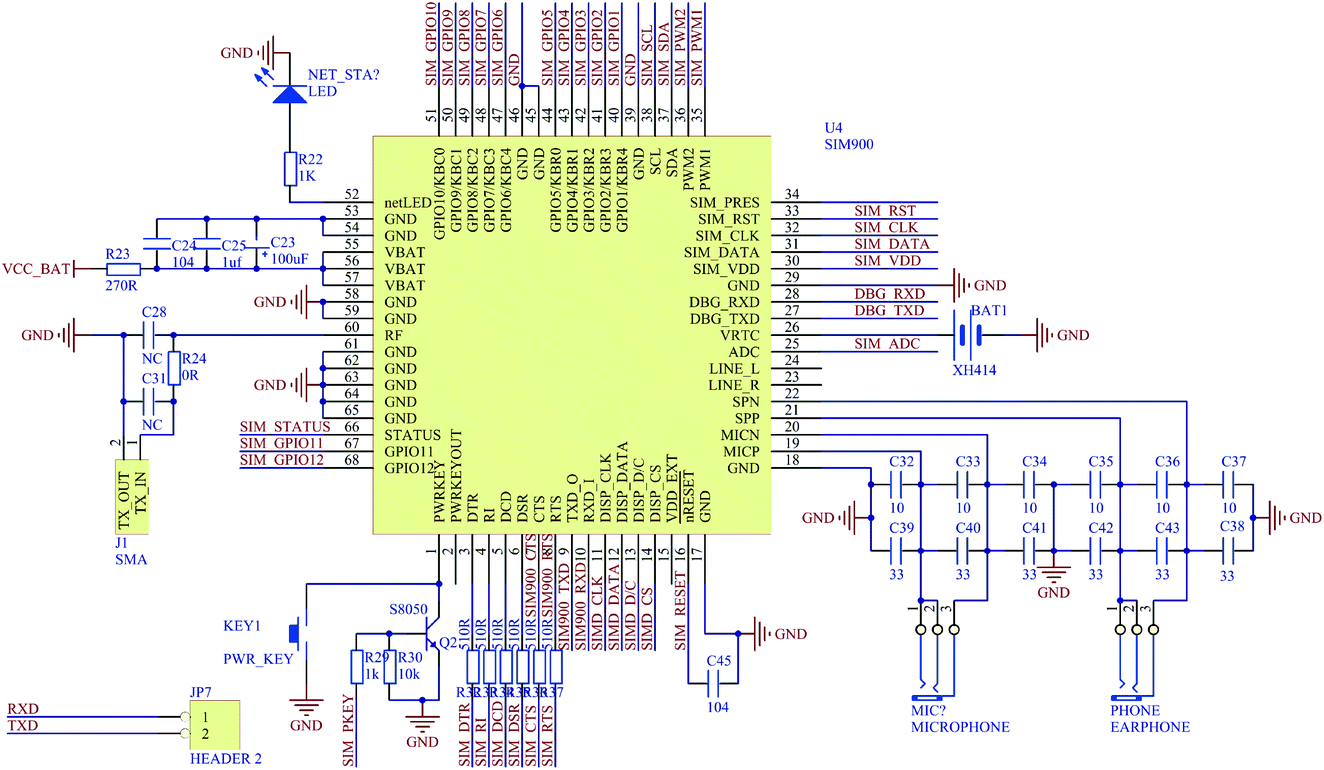Select pin number 52 of U4

[x=351, y=195]
